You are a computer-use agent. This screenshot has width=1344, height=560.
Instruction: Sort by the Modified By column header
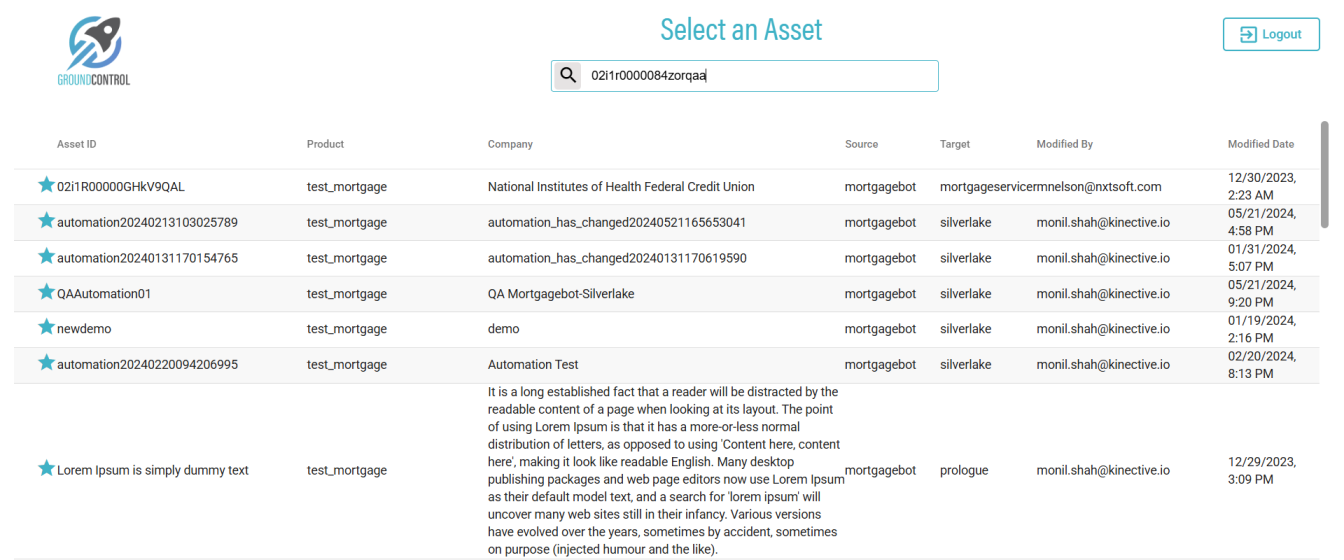1064,144
